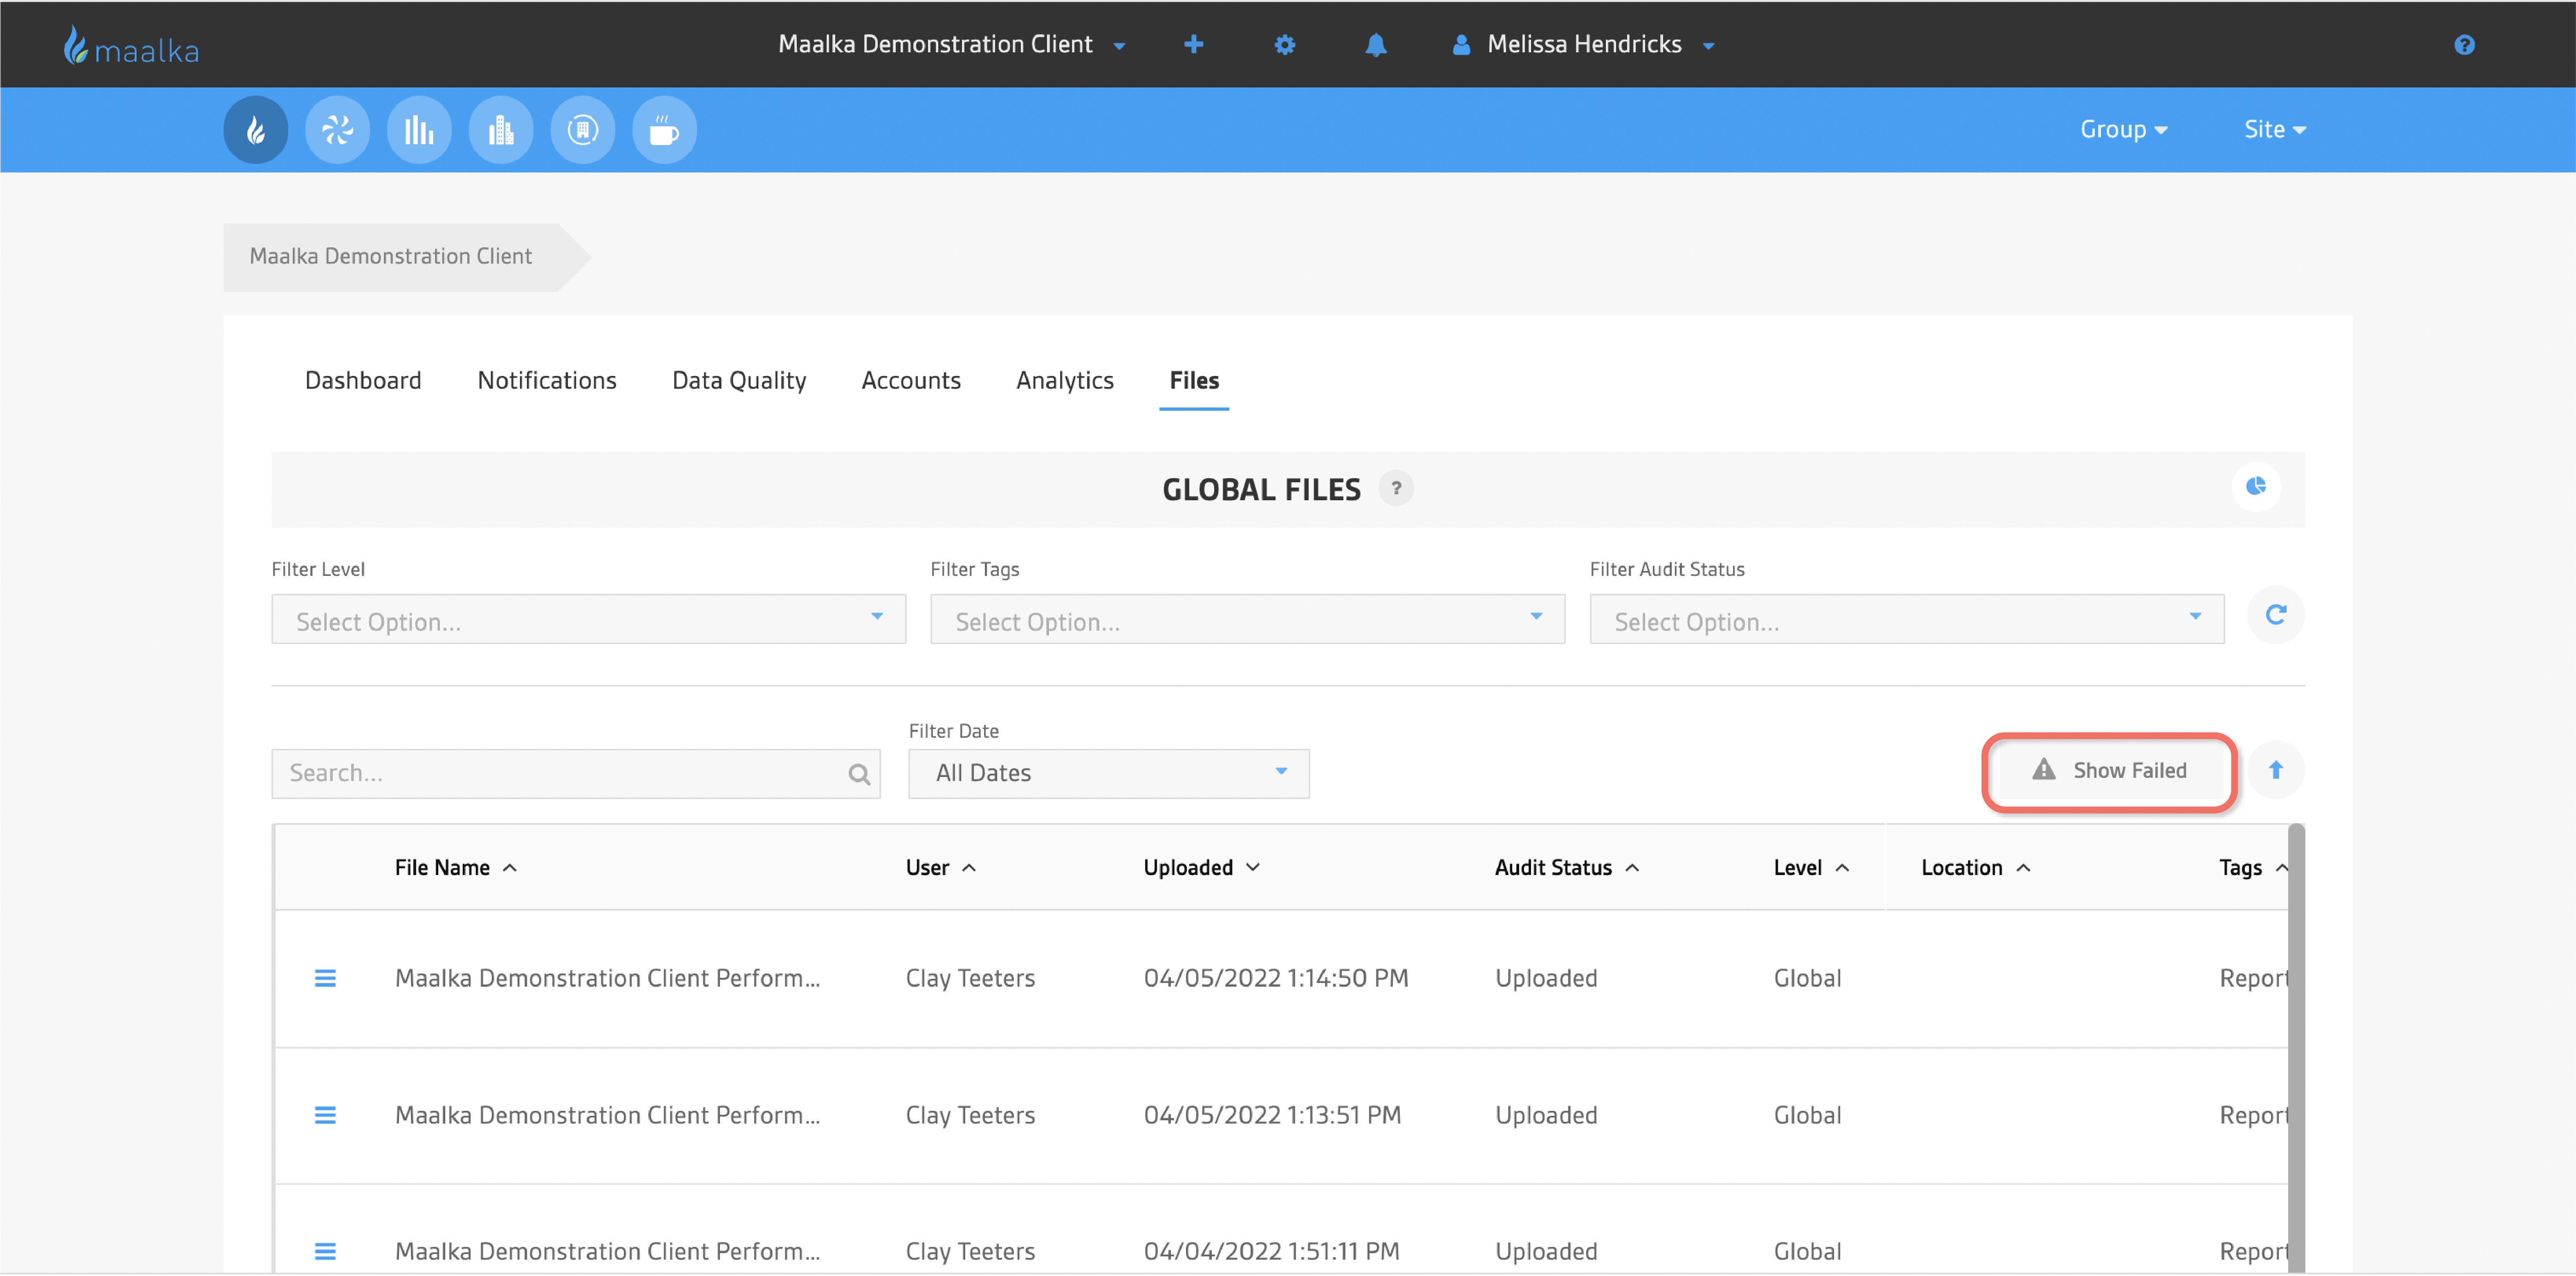Click the help question mark in top bar
This screenshot has height=1276, width=2576.
2463,44
